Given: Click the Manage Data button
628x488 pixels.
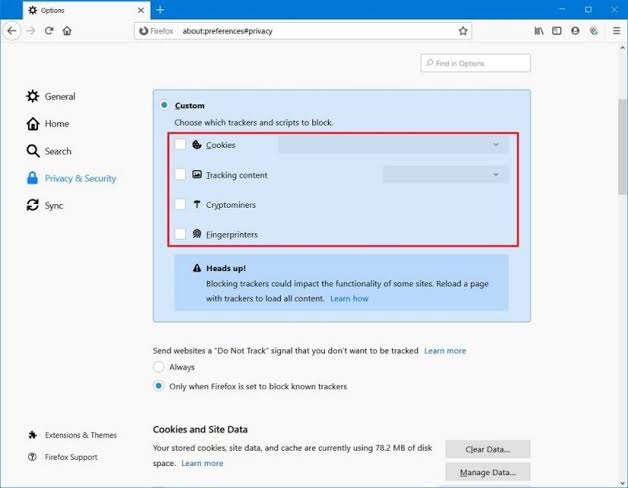Looking at the screenshot, I should pos(488,472).
